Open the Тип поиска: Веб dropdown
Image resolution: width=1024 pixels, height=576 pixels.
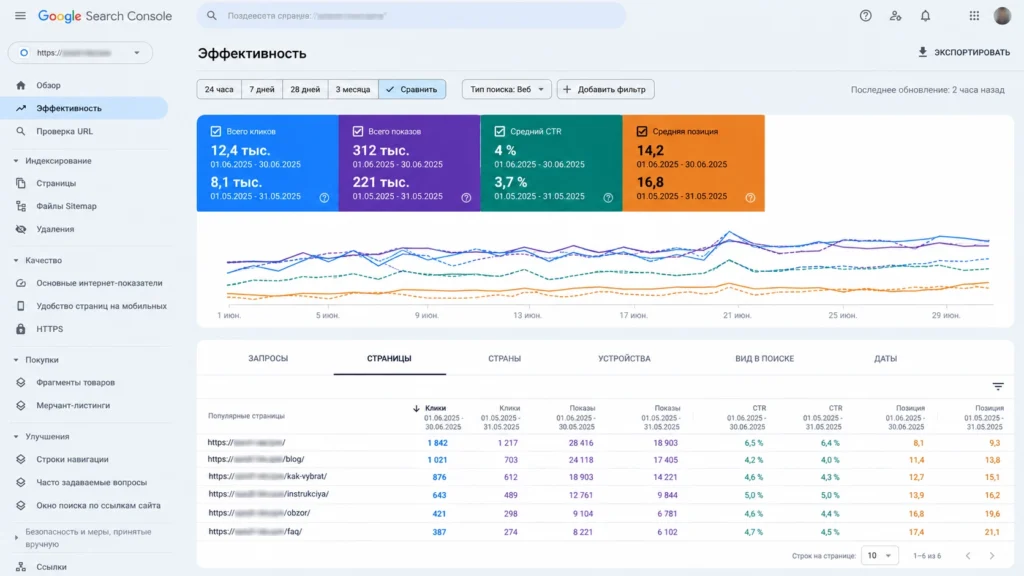pos(507,89)
